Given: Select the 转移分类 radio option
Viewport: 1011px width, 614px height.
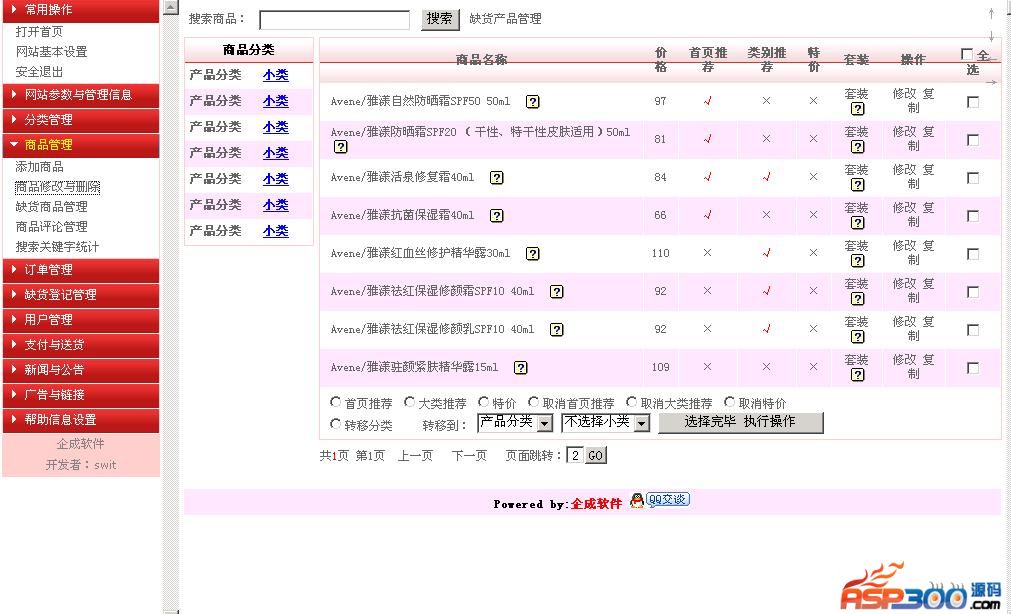Looking at the screenshot, I should (x=335, y=424).
